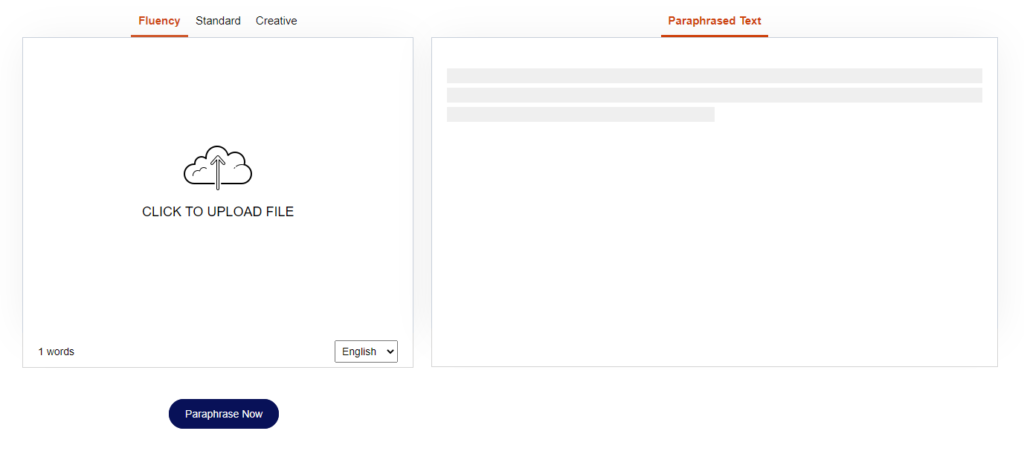This screenshot has width=1024, height=454.
Task: Click the Paraphrase Now button
Action: (224, 414)
